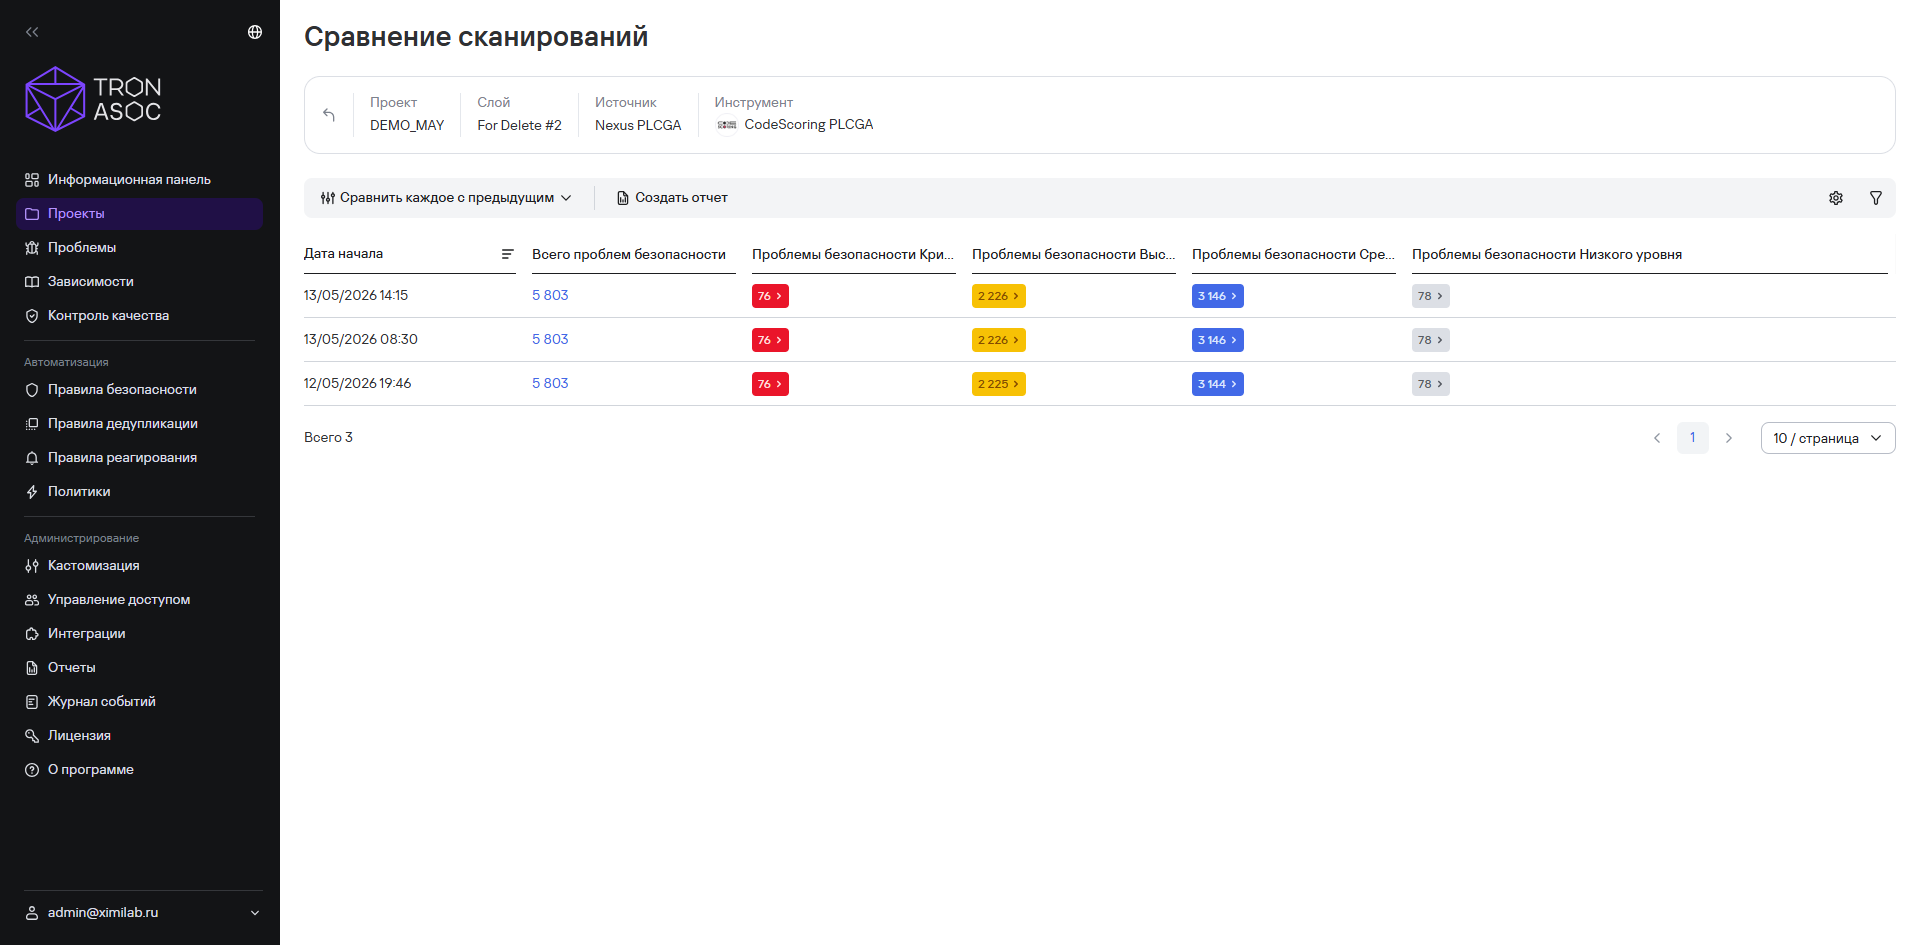Open Зависимости section
Viewport: 1920px width, 945px height.
(139, 282)
